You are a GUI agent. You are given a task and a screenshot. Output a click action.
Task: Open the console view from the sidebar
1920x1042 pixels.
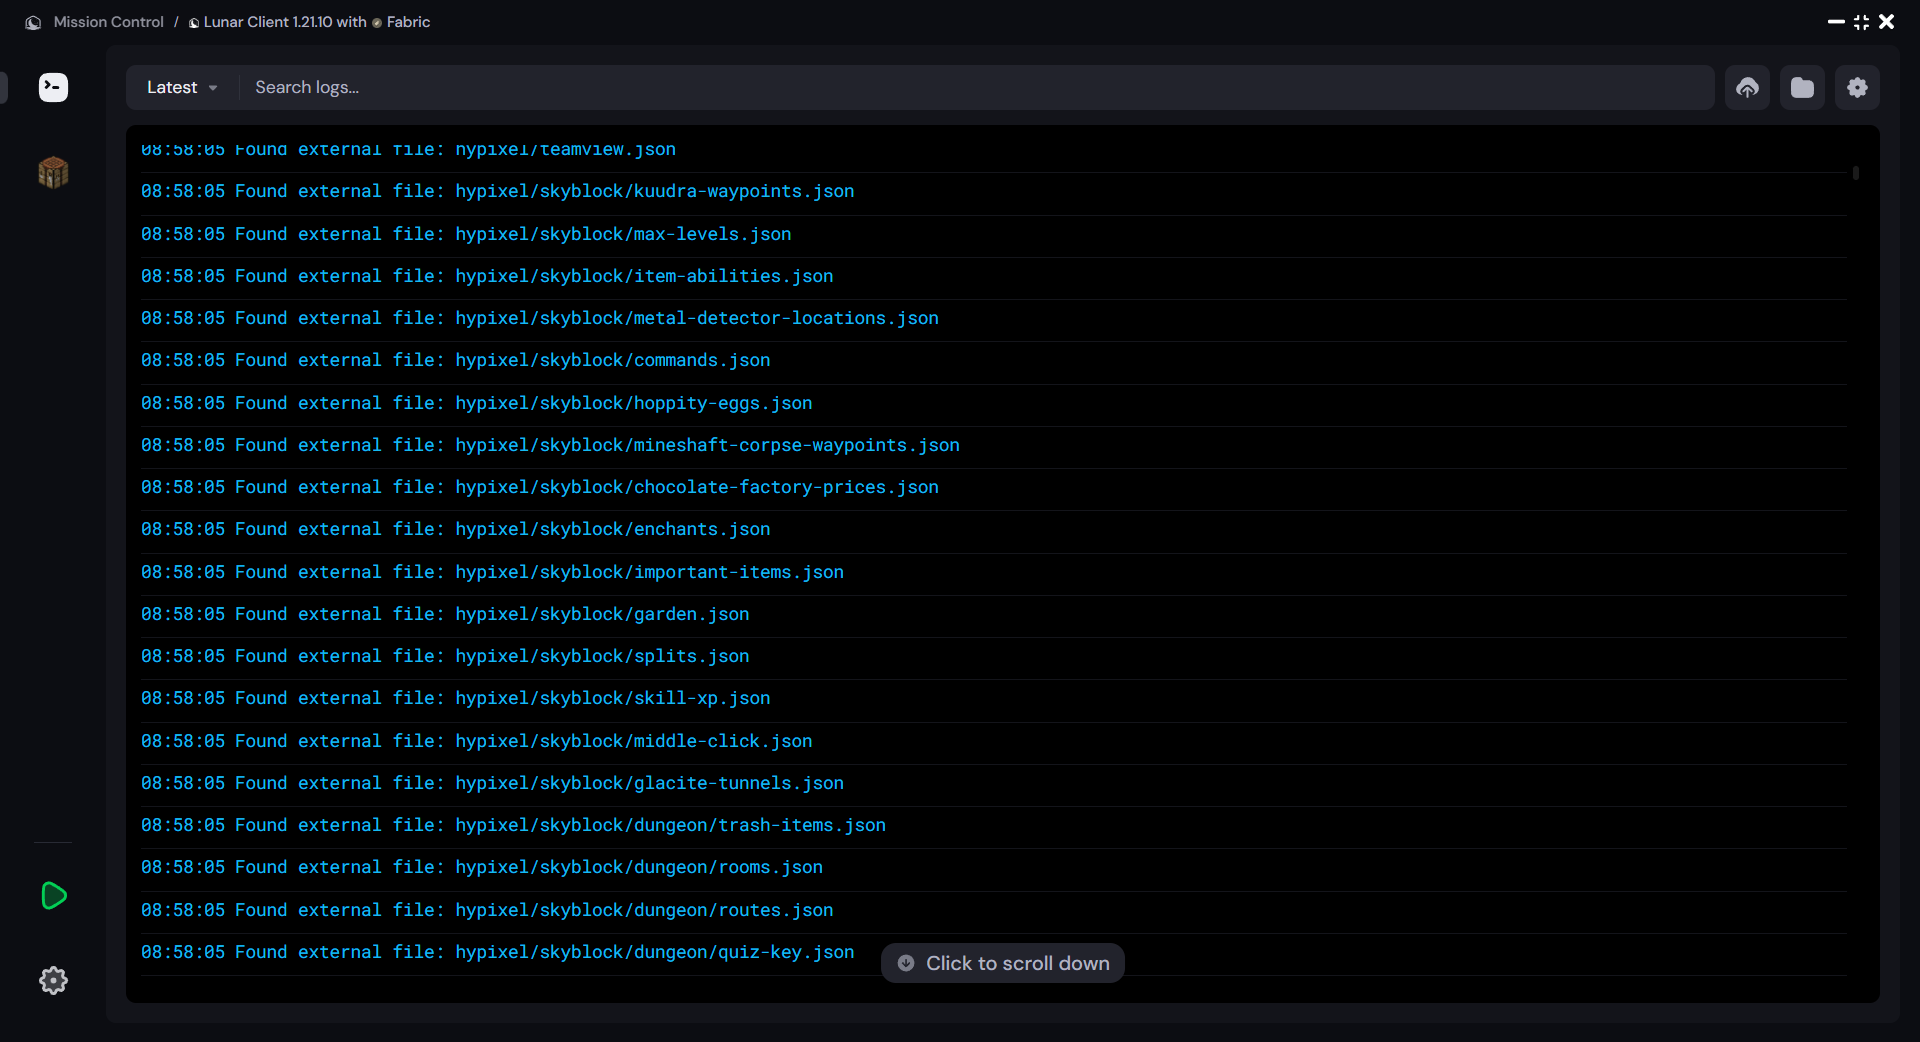point(52,87)
